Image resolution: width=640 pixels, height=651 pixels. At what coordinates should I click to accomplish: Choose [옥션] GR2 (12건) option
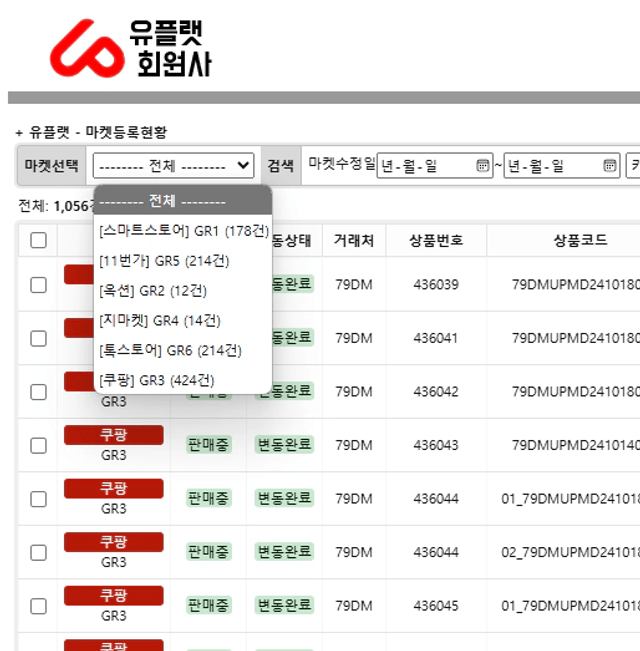point(183,291)
